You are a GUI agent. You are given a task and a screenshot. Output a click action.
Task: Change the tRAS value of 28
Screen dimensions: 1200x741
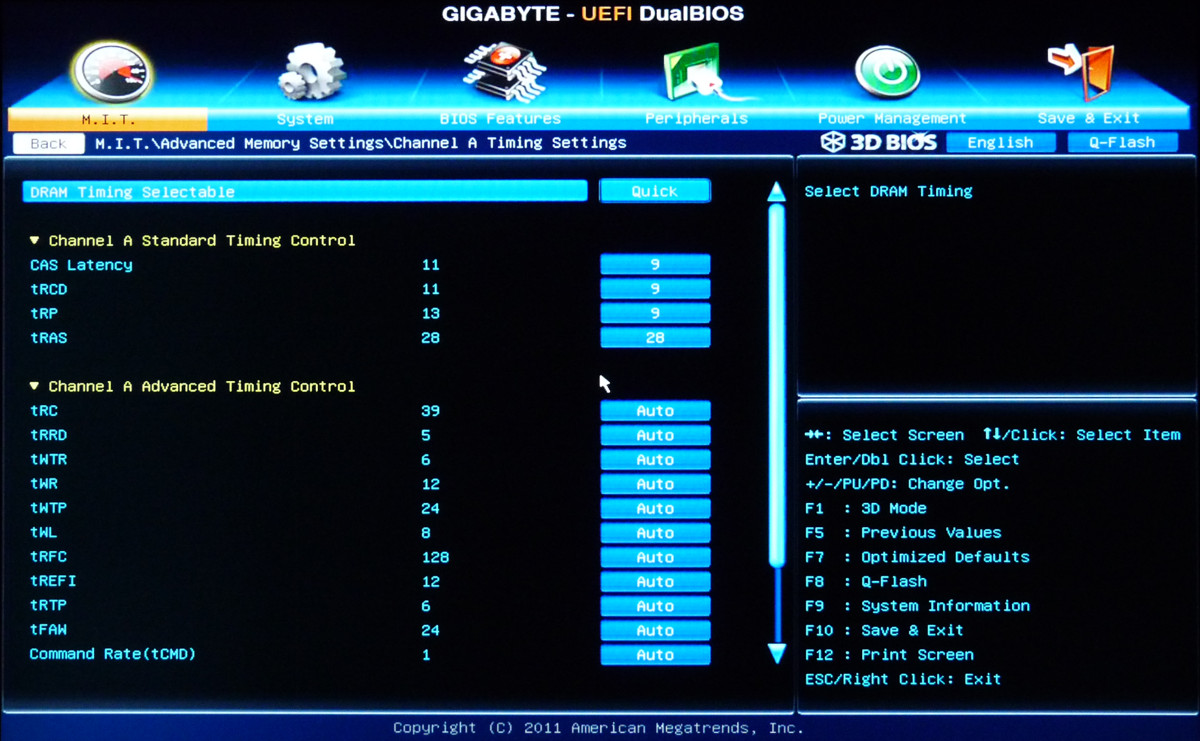tap(655, 338)
